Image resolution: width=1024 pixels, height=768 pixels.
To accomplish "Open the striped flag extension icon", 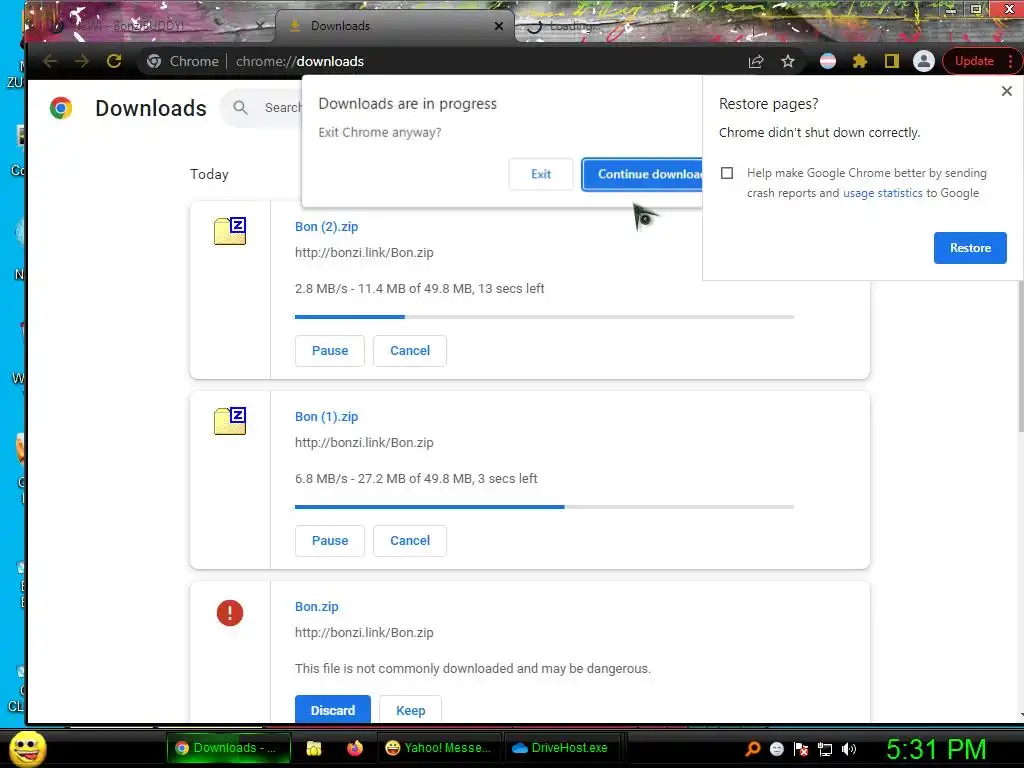I will (x=828, y=61).
